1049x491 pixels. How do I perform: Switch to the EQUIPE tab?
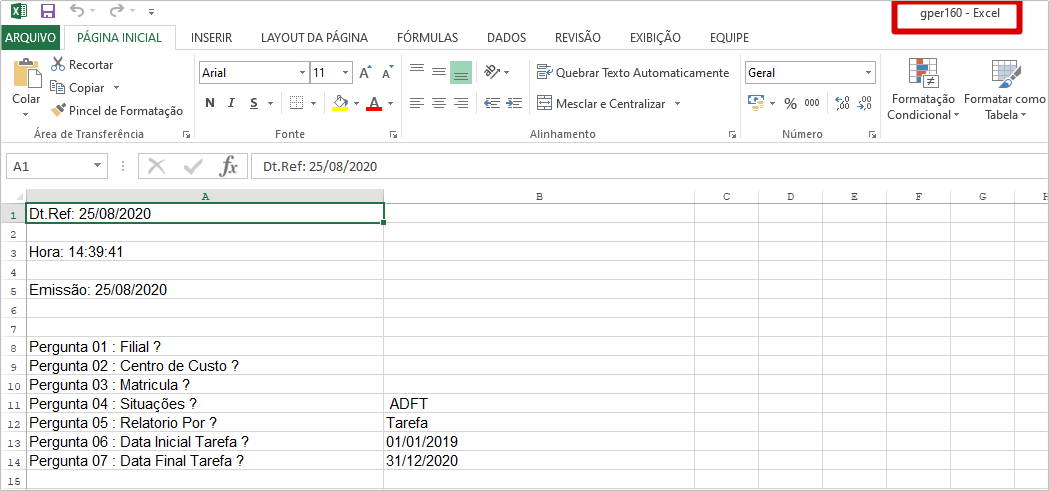click(x=729, y=37)
